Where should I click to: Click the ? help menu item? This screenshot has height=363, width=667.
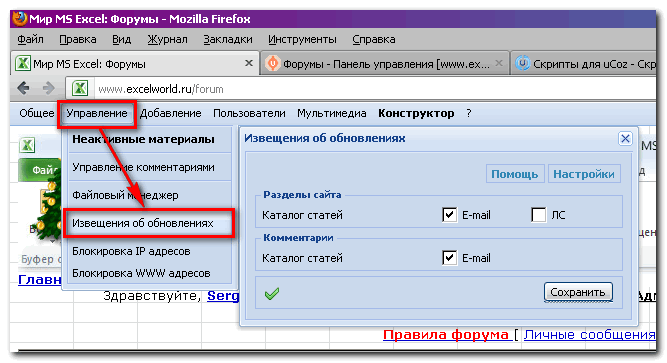468,113
